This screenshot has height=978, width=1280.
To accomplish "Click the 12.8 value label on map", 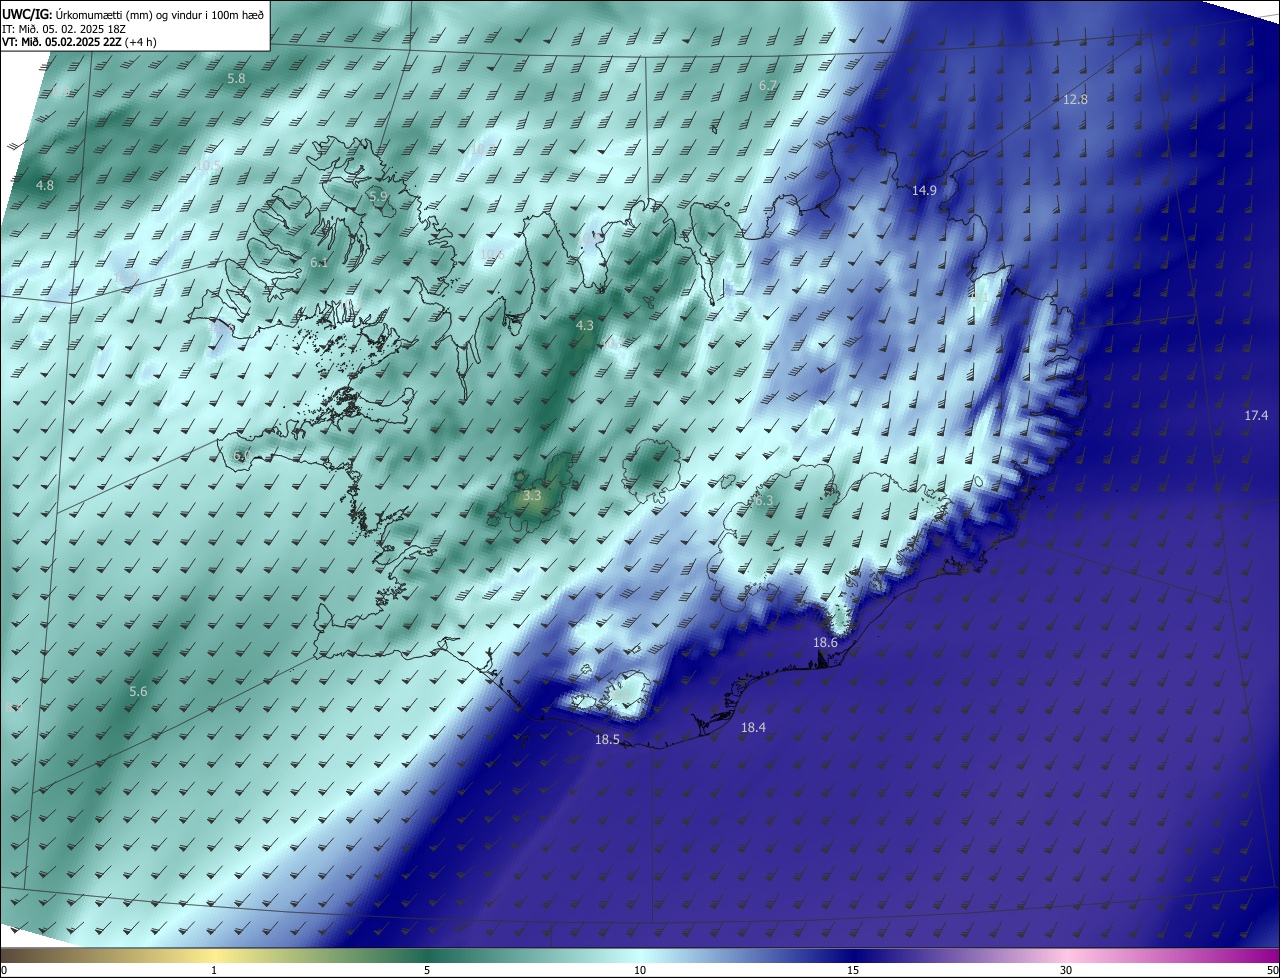I will (x=1075, y=99).
